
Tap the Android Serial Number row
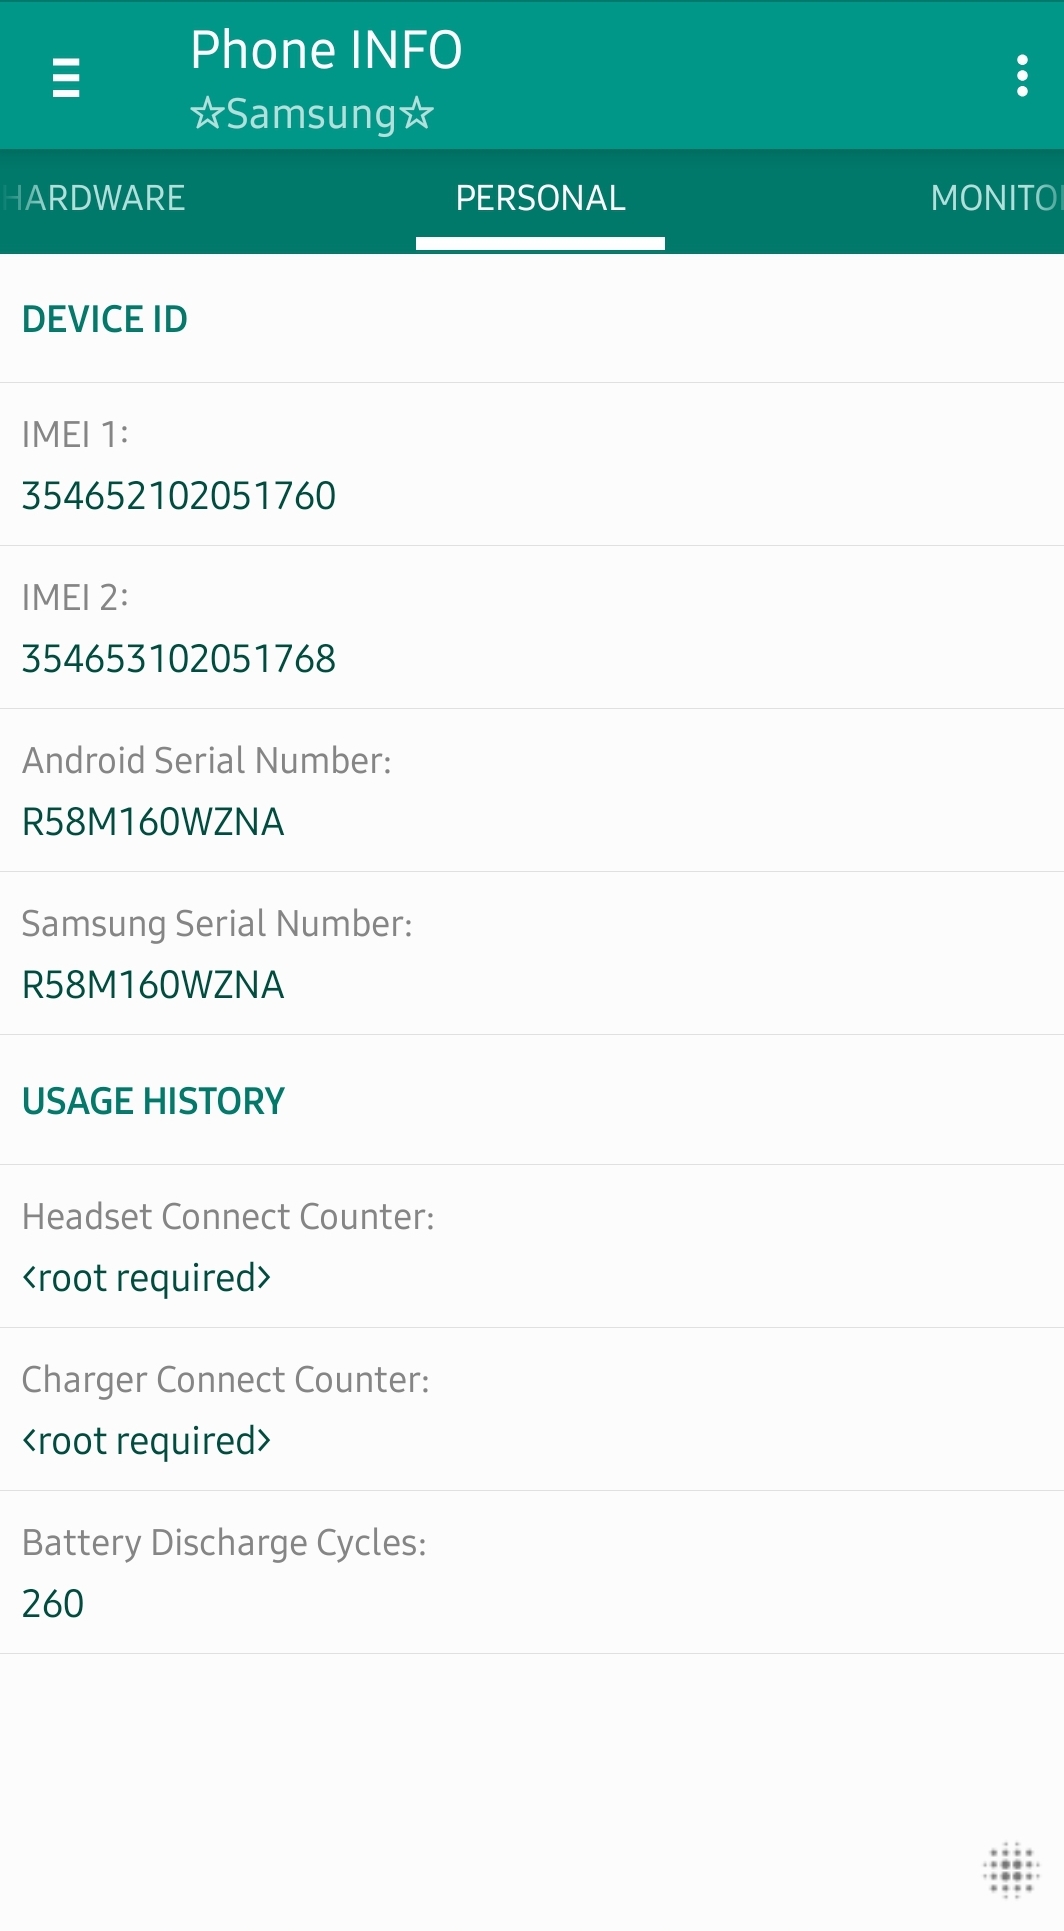click(x=205, y=760)
